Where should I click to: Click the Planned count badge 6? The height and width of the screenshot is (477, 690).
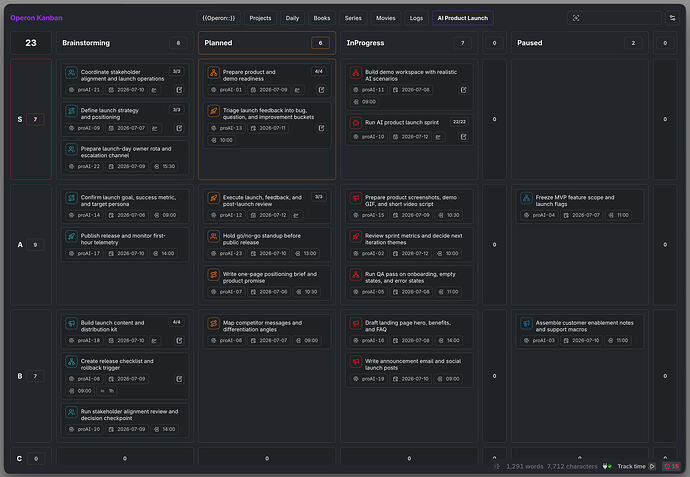(x=320, y=43)
